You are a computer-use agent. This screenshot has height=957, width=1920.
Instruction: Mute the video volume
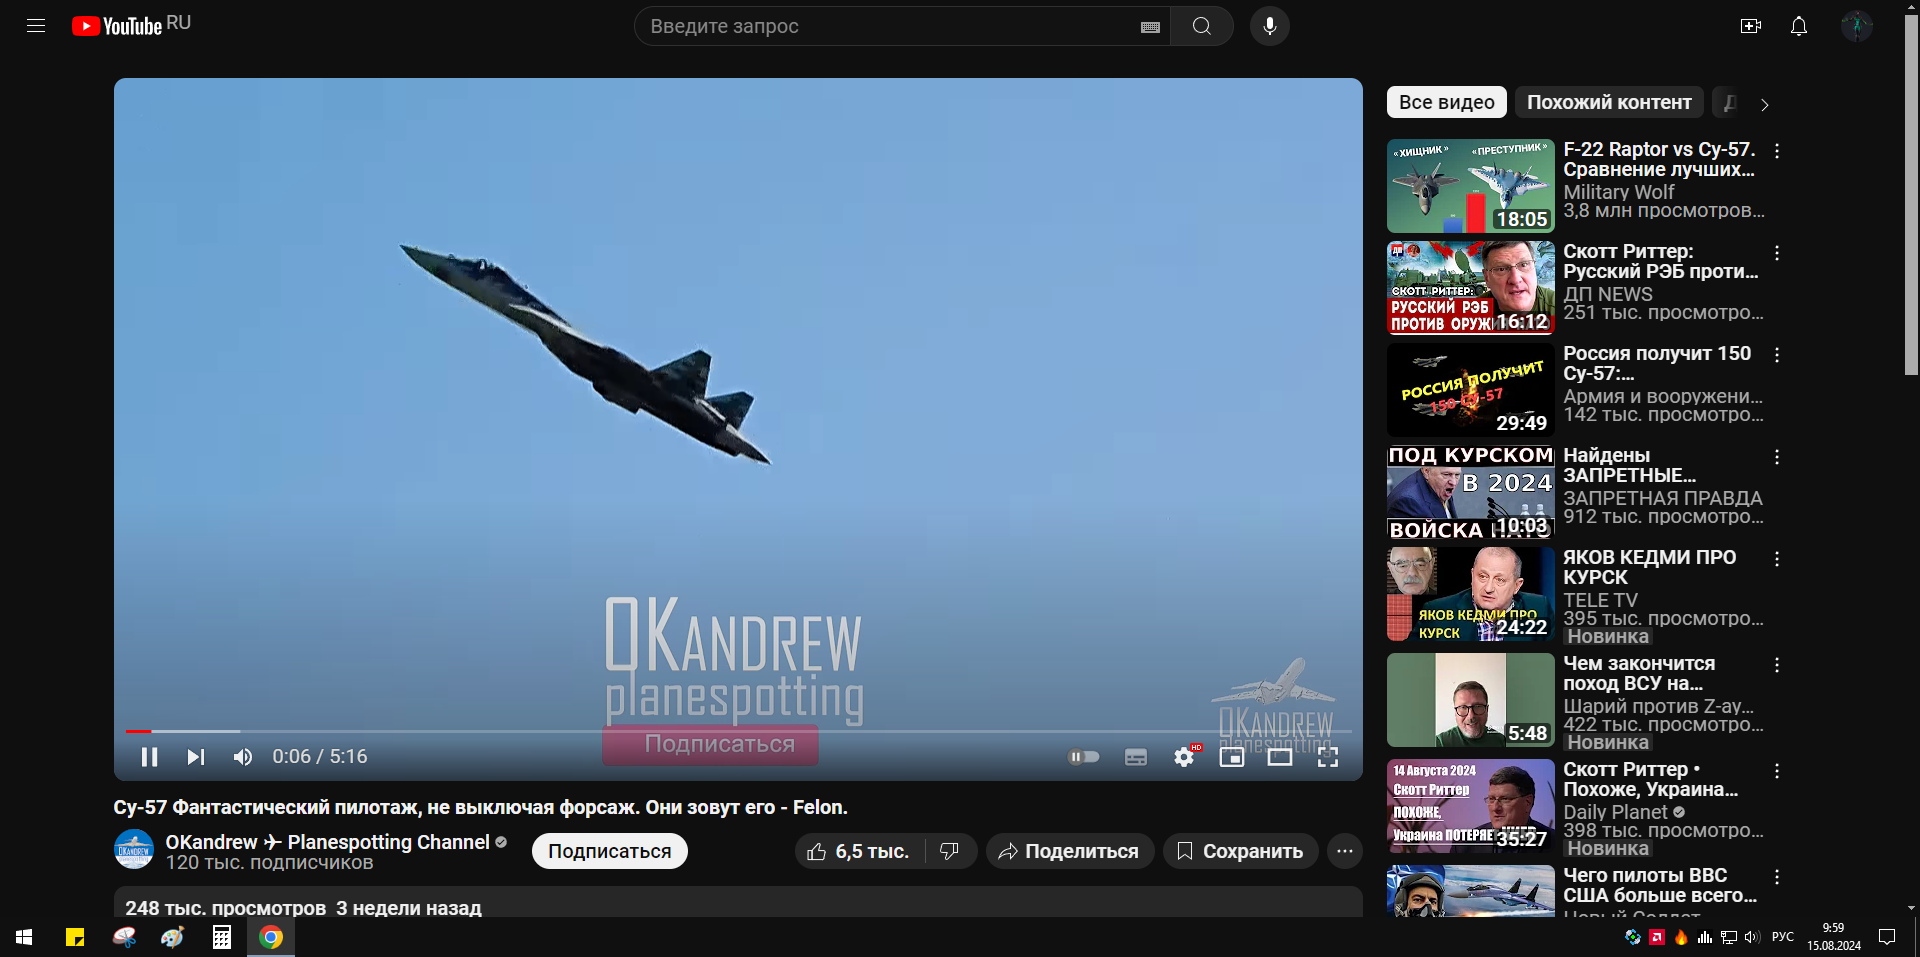pos(243,757)
